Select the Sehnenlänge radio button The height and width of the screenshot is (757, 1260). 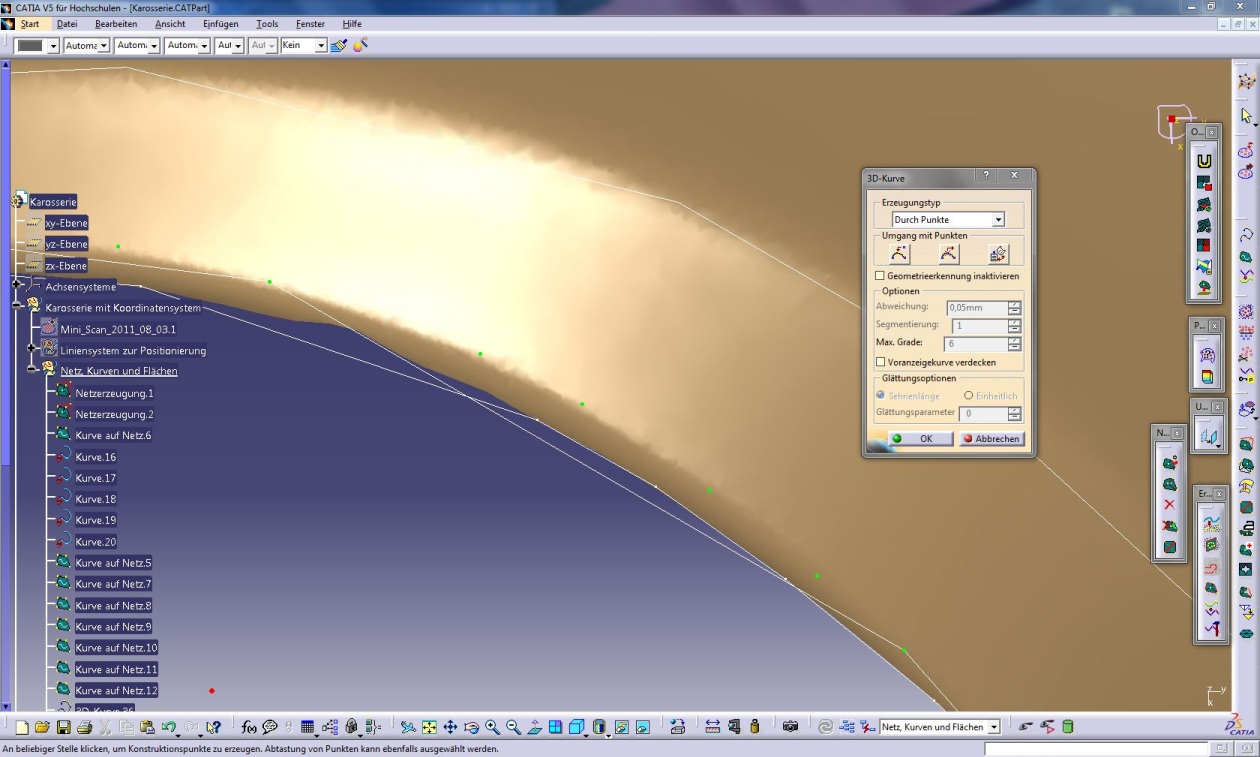[881, 395]
